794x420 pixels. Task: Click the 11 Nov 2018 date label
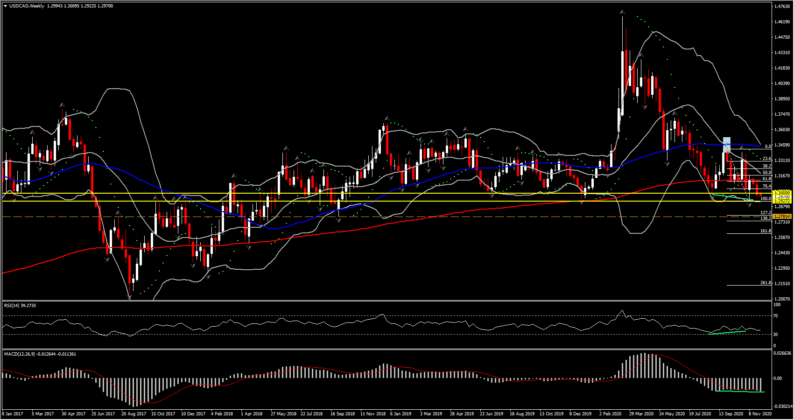[371, 413]
